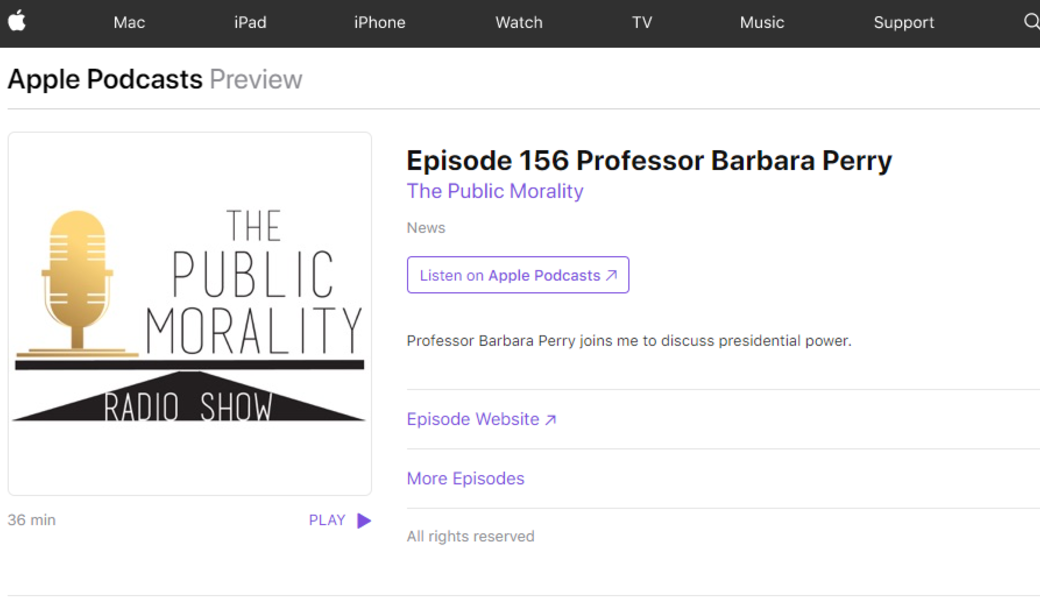Click the arrow icon next to Episode Website
The width and height of the screenshot is (1040, 602).
pyautogui.click(x=551, y=419)
